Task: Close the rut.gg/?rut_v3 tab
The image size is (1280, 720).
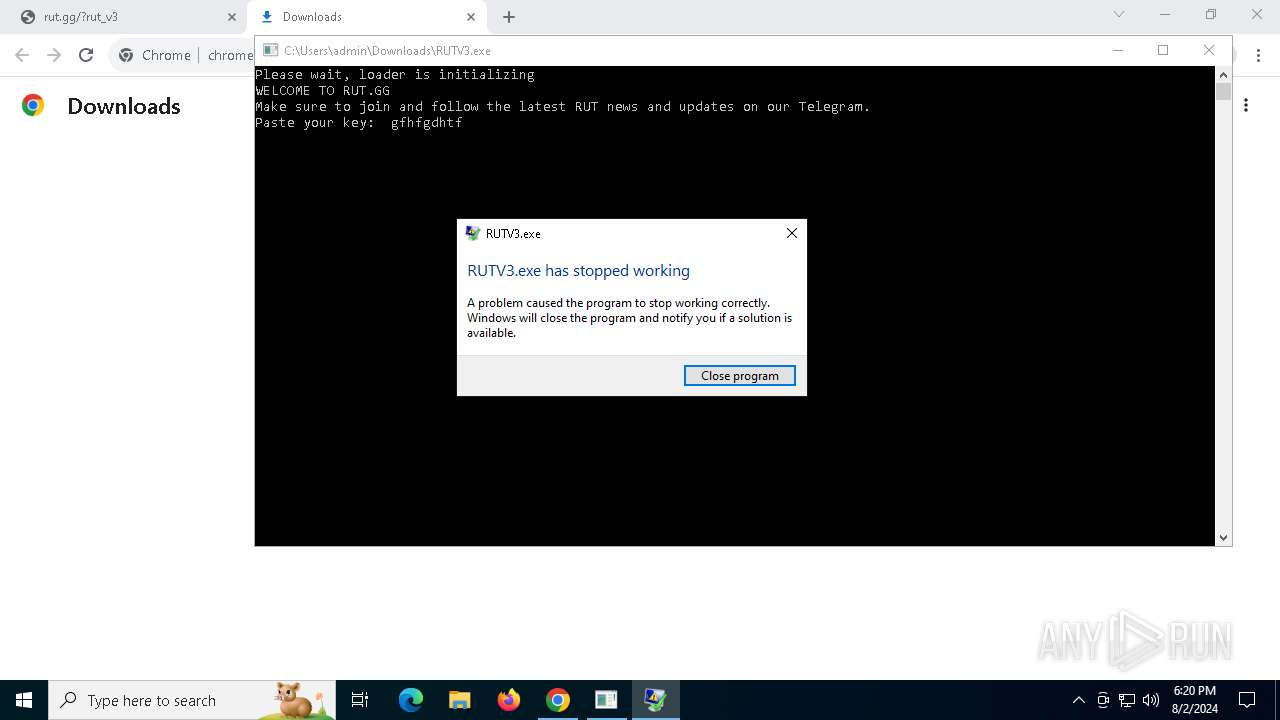Action: tap(232, 17)
